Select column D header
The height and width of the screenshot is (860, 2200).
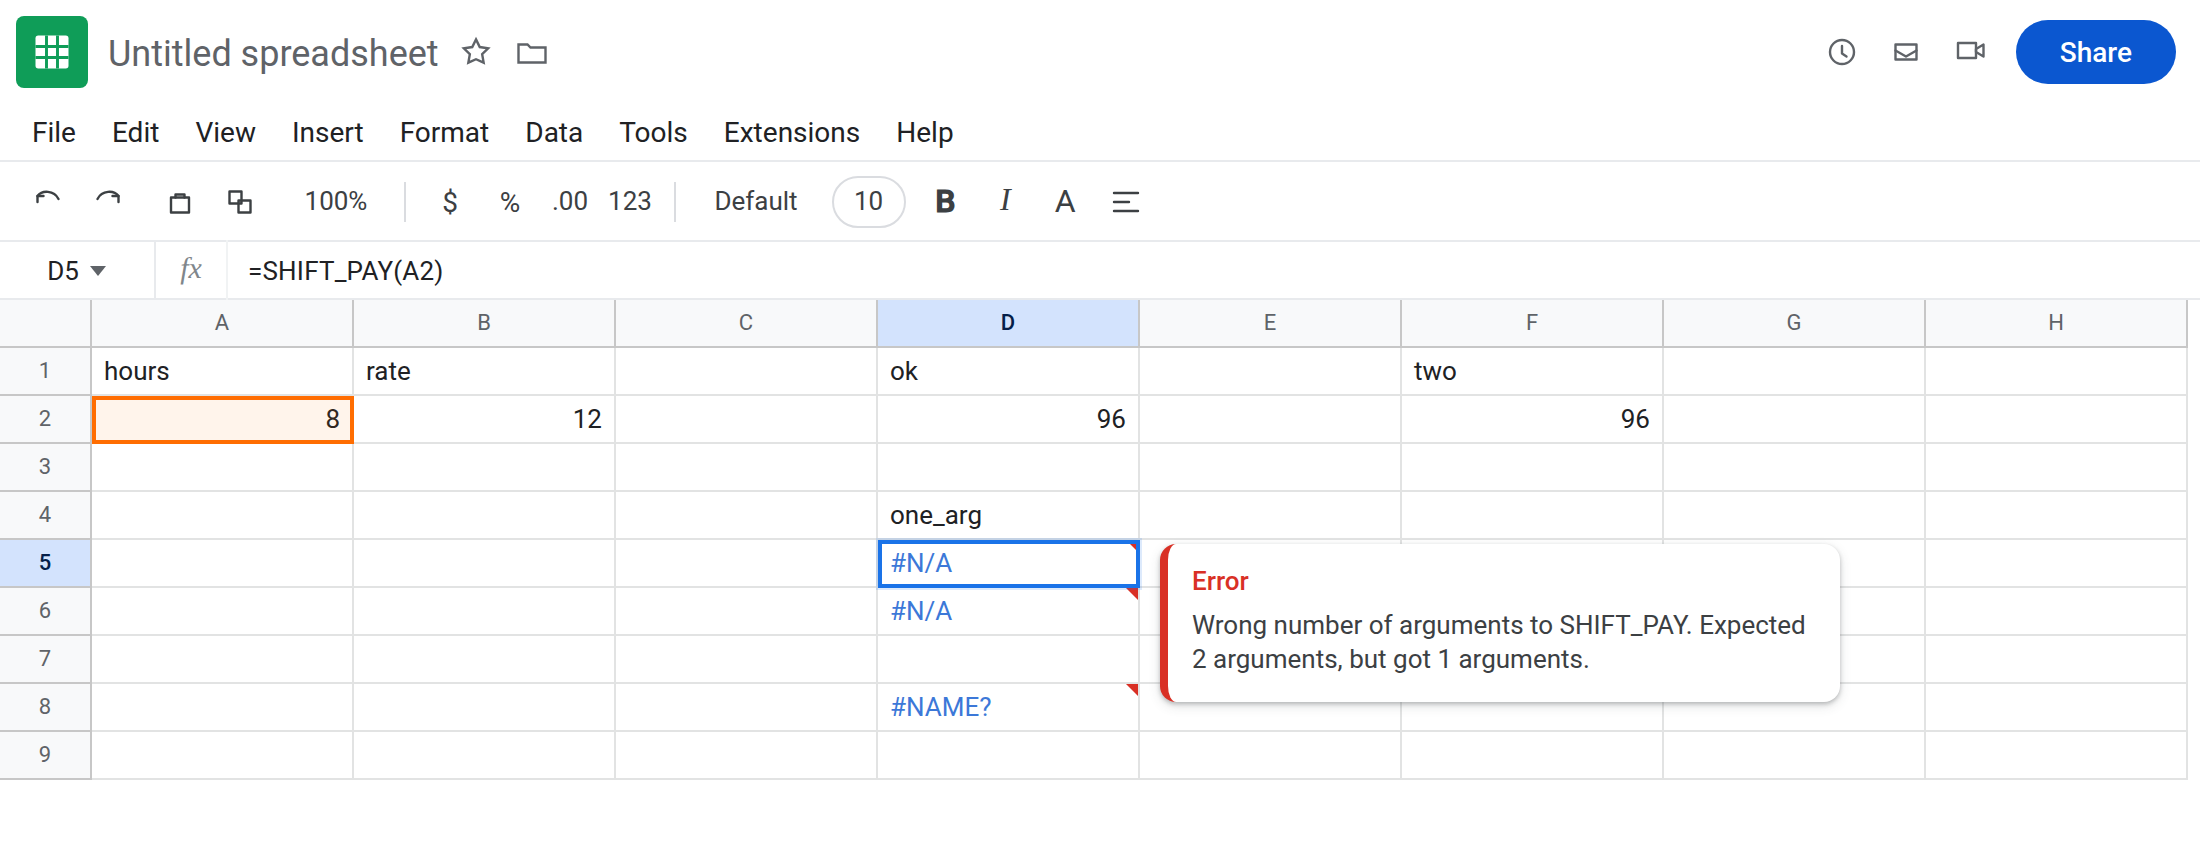pos(1008,323)
